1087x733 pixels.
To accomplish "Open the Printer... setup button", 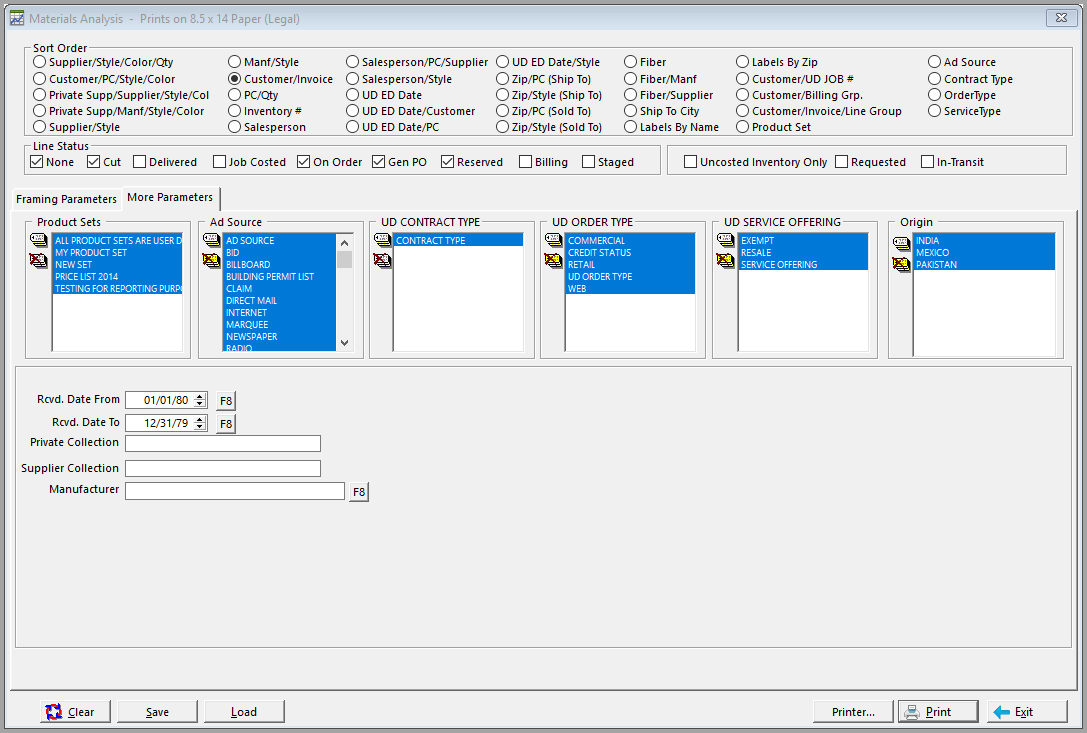I will click(853, 712).
